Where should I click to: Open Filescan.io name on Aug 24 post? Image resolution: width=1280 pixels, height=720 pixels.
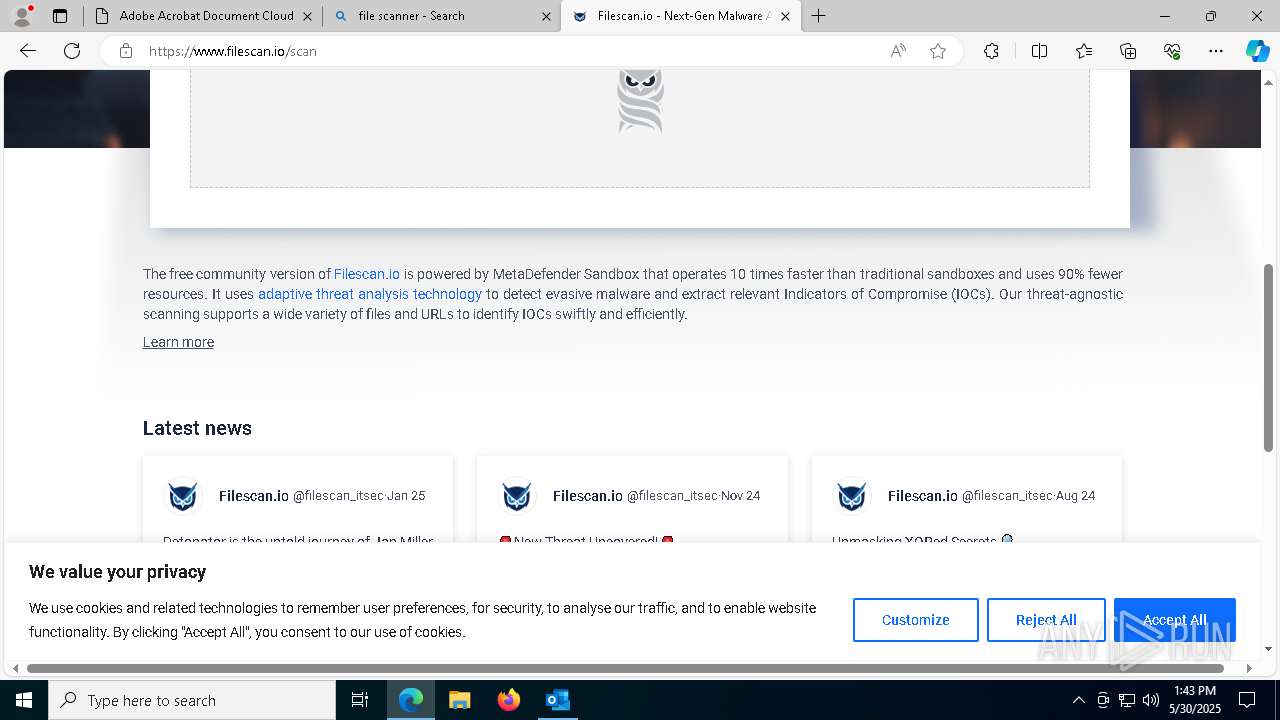click(923, 496)
